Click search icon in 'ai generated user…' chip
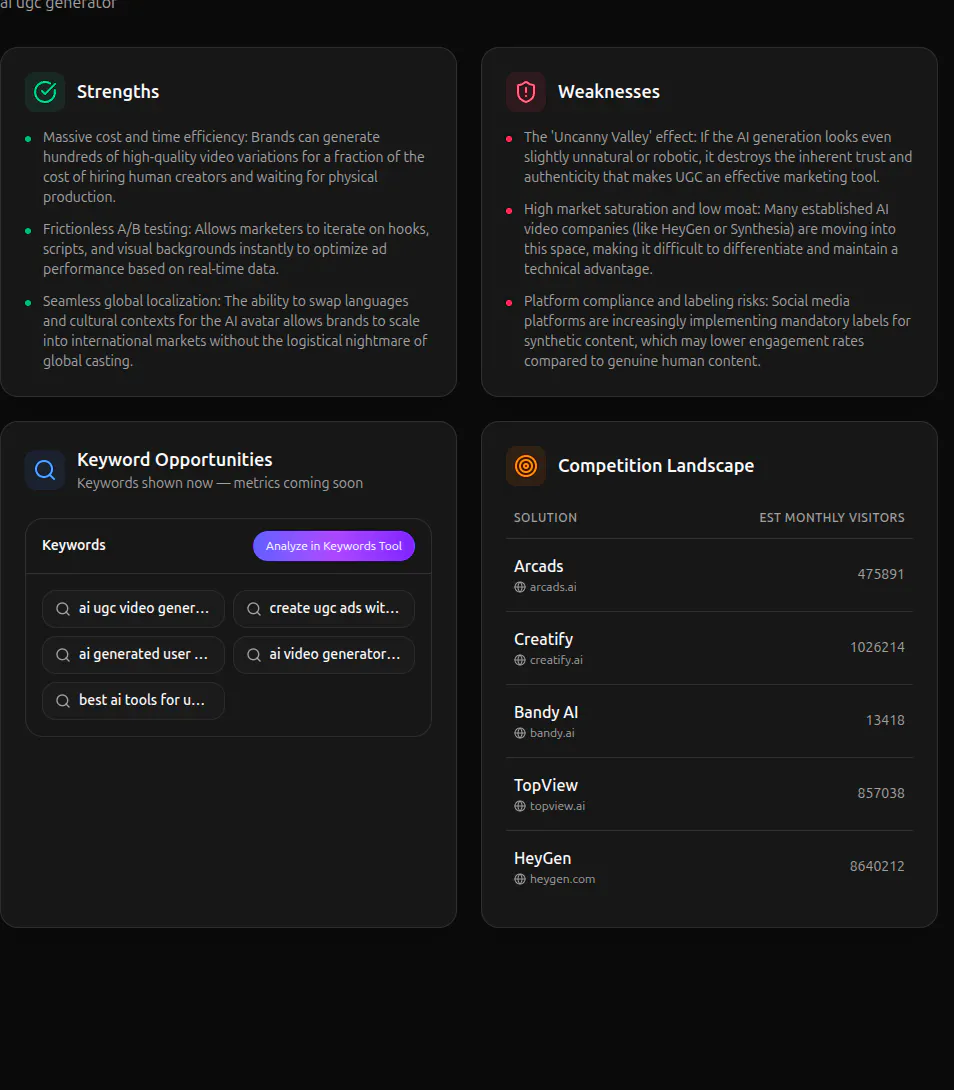This screenshot has width=954, height=1090. 63,655
